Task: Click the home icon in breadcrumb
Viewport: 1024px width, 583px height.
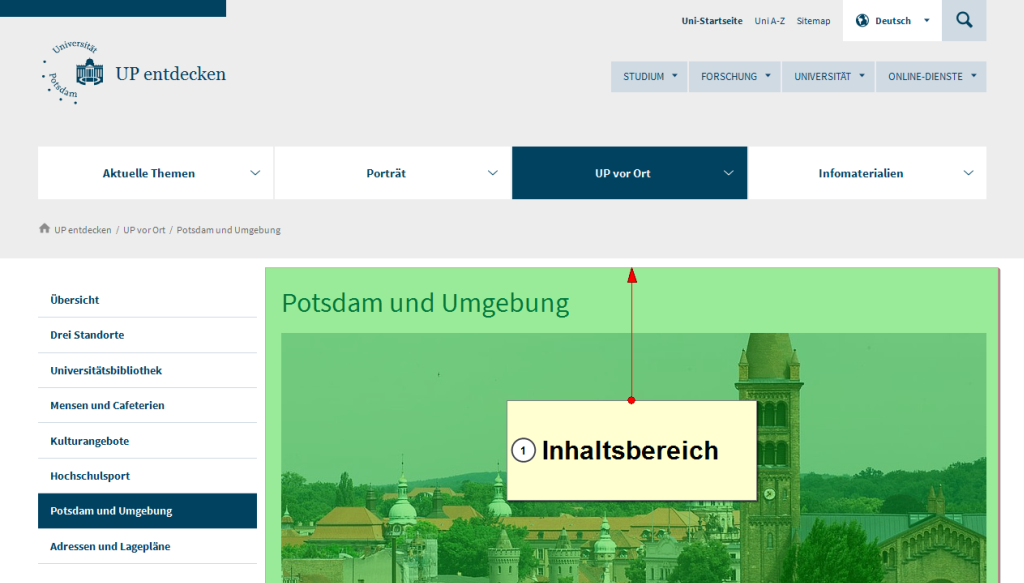Action: pyautogui.click(x=44, y=229)
